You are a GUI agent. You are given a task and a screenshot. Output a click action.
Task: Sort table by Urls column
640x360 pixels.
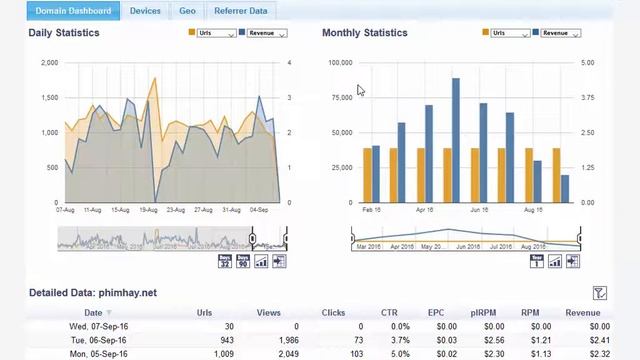(204, 313)
